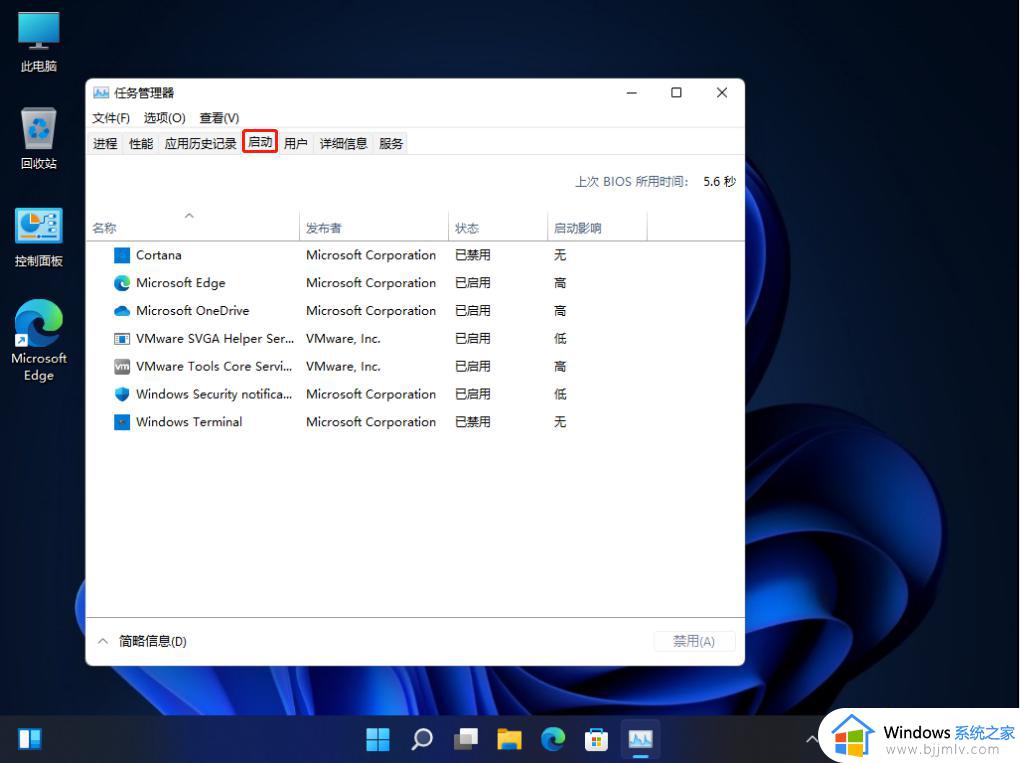Open the Widgets button on the taskbar

[29, 739]
